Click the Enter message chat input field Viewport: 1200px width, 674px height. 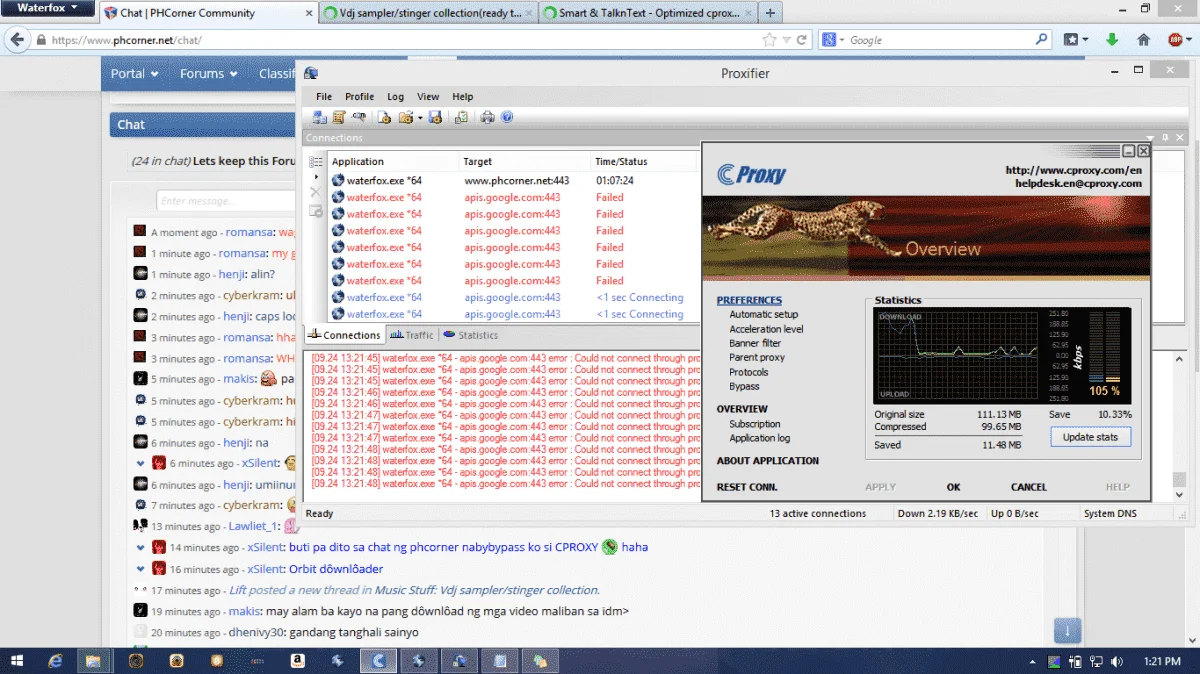point(225,201)
